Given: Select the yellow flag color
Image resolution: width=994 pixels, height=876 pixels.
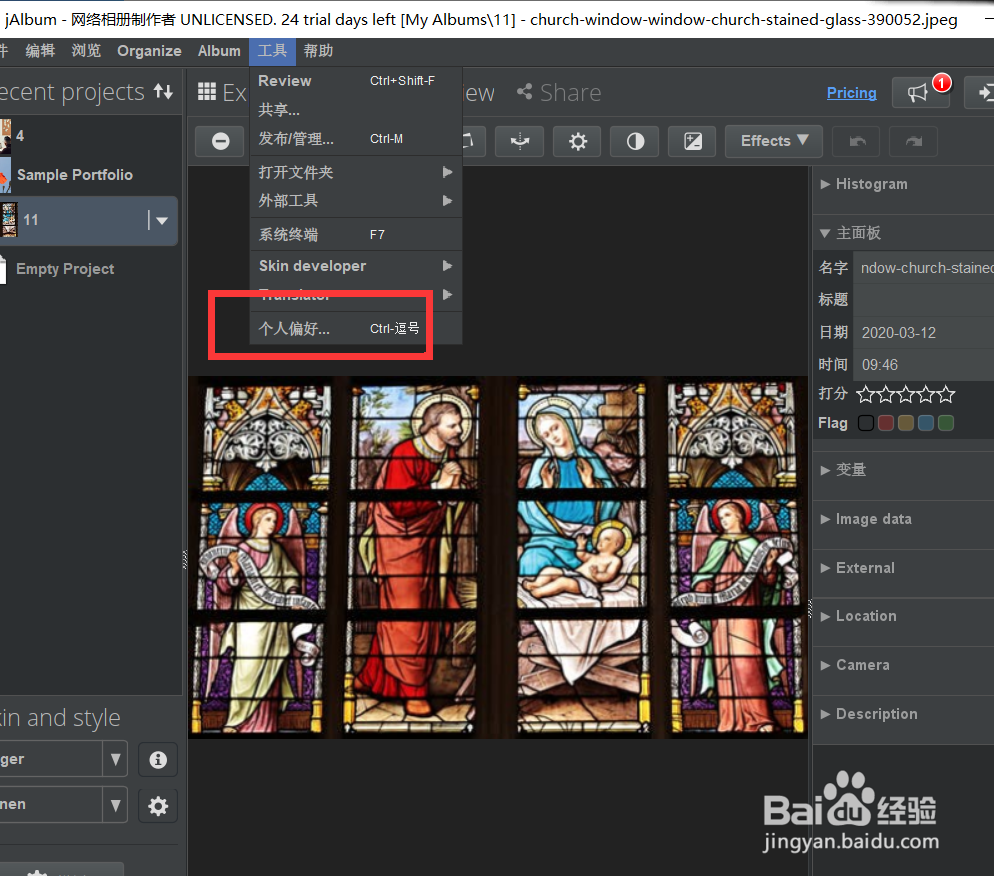Looking at the screenshot, I should [906, 423].
